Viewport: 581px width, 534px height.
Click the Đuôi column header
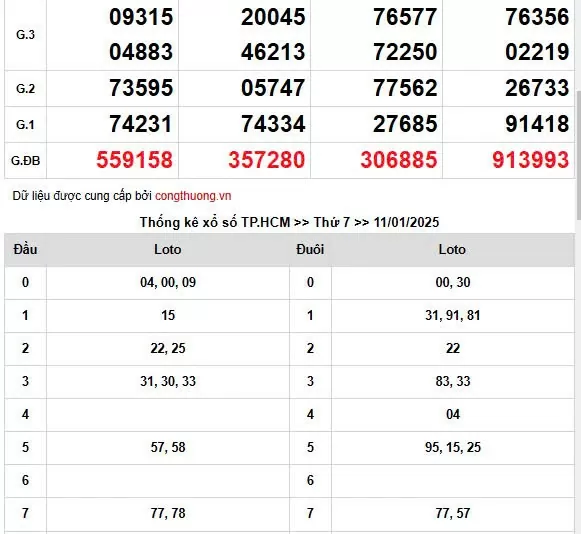tap(310, 249)
